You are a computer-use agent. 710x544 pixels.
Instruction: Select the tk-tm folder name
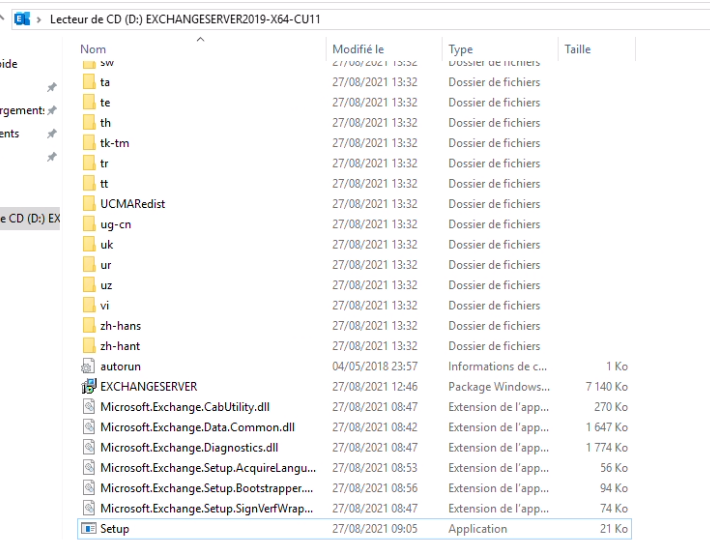pyautogui.click(x=115, y=143)
